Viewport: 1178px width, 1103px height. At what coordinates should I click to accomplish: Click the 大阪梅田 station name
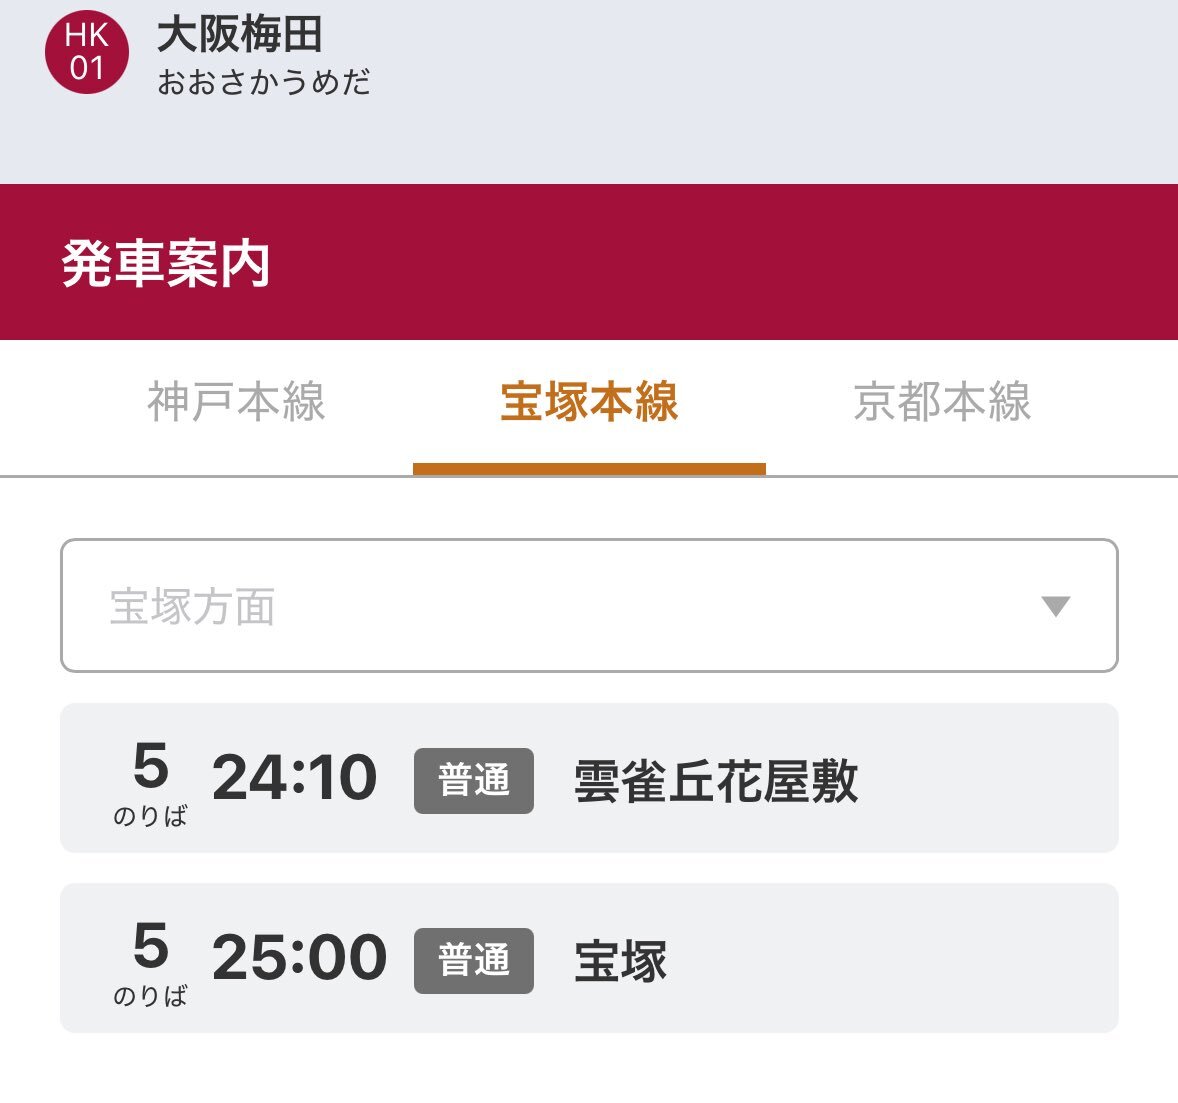(x=240, y=35)
